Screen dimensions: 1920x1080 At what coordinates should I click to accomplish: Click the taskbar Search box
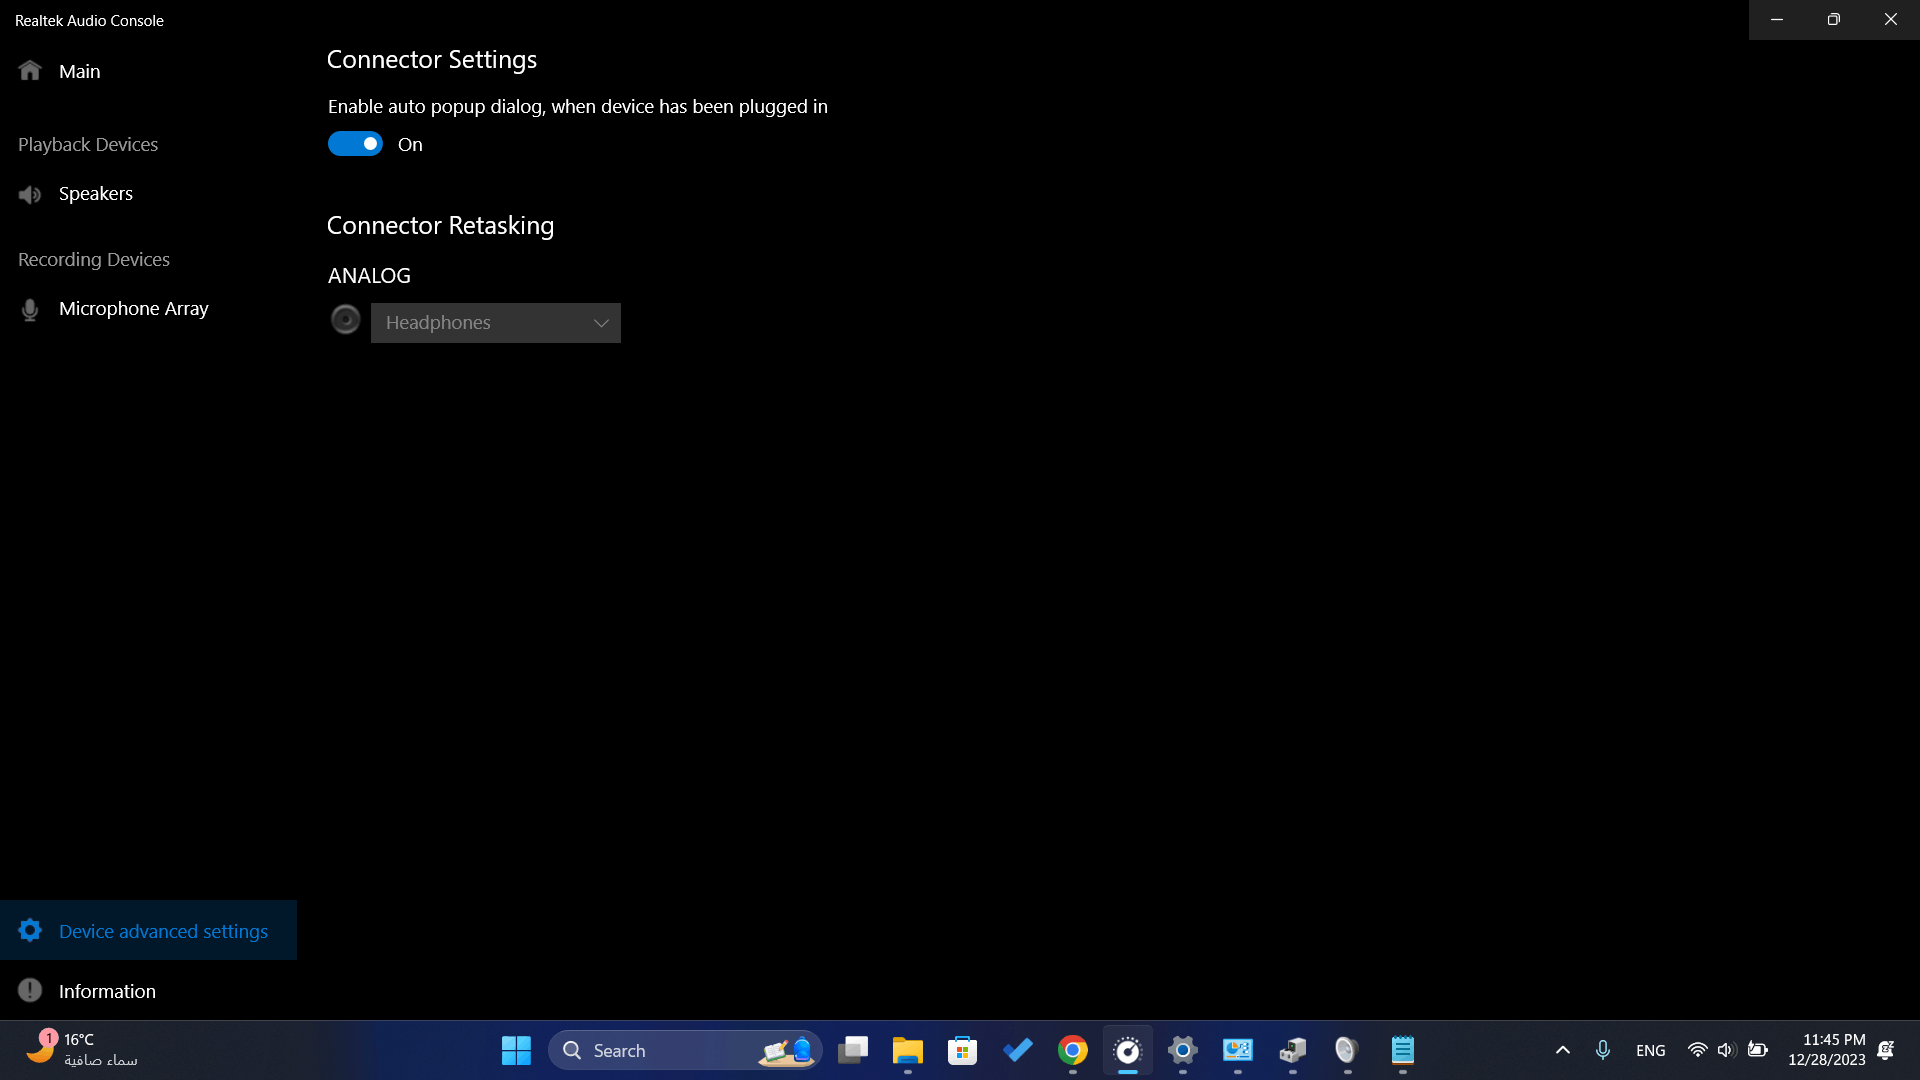(685, 1051)
